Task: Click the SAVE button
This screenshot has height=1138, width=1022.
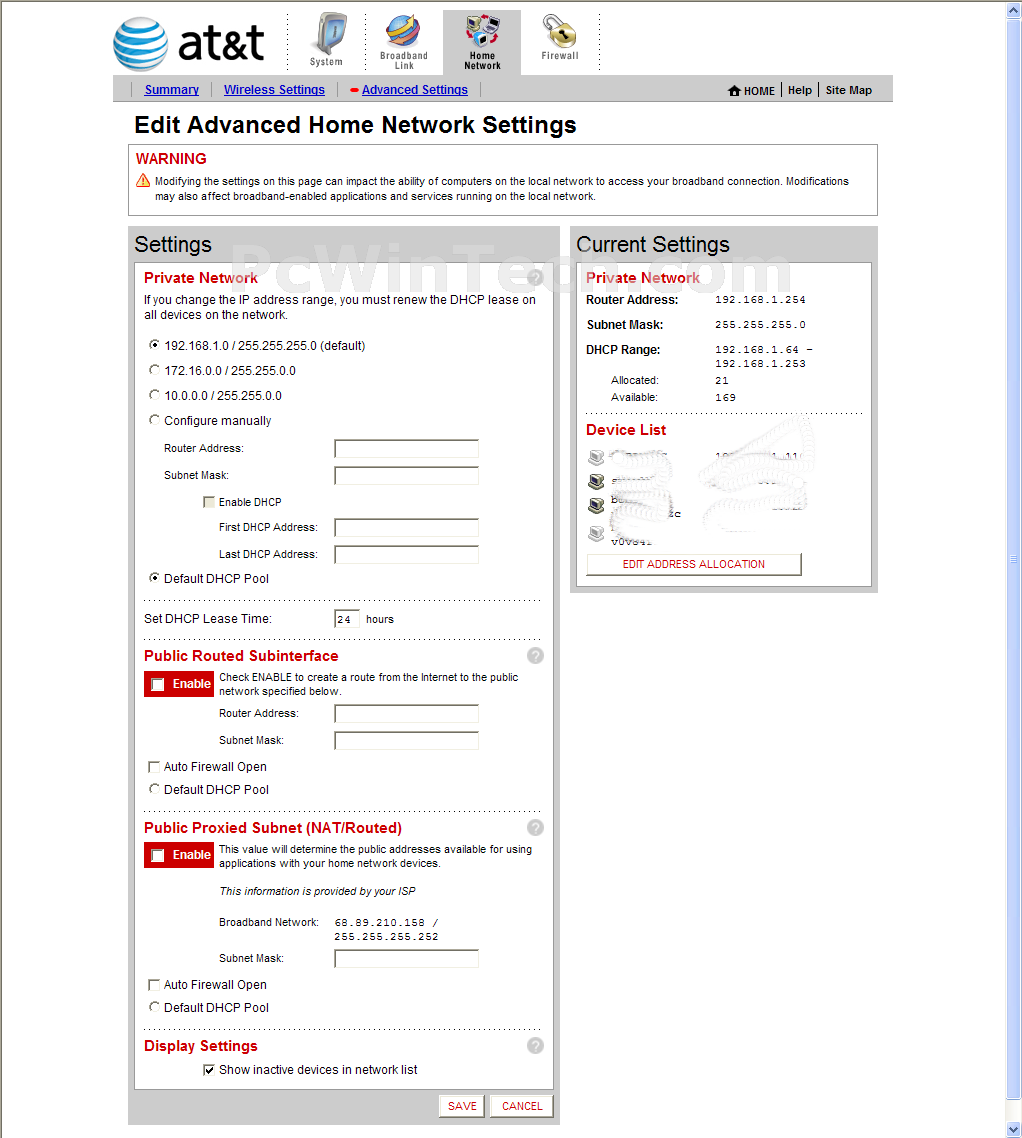Action: [x=462, y=1106]
